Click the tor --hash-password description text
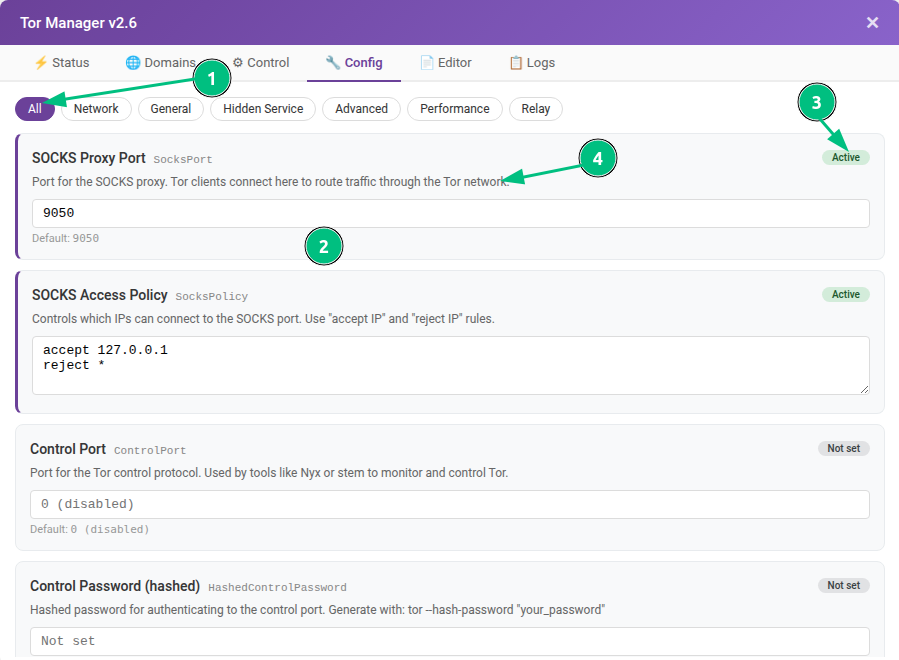Image resolution: width=899 pixels, height=660 pixels. (318, 610)
